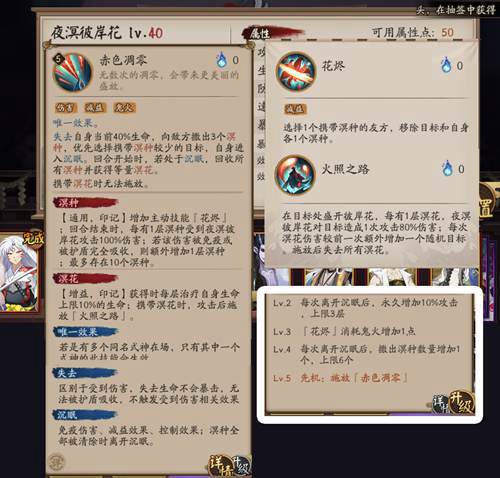Screen dimensions: 500x478
Task: Click the 鬼火 tag under 赤色凋零
Action: coord(124,107)
